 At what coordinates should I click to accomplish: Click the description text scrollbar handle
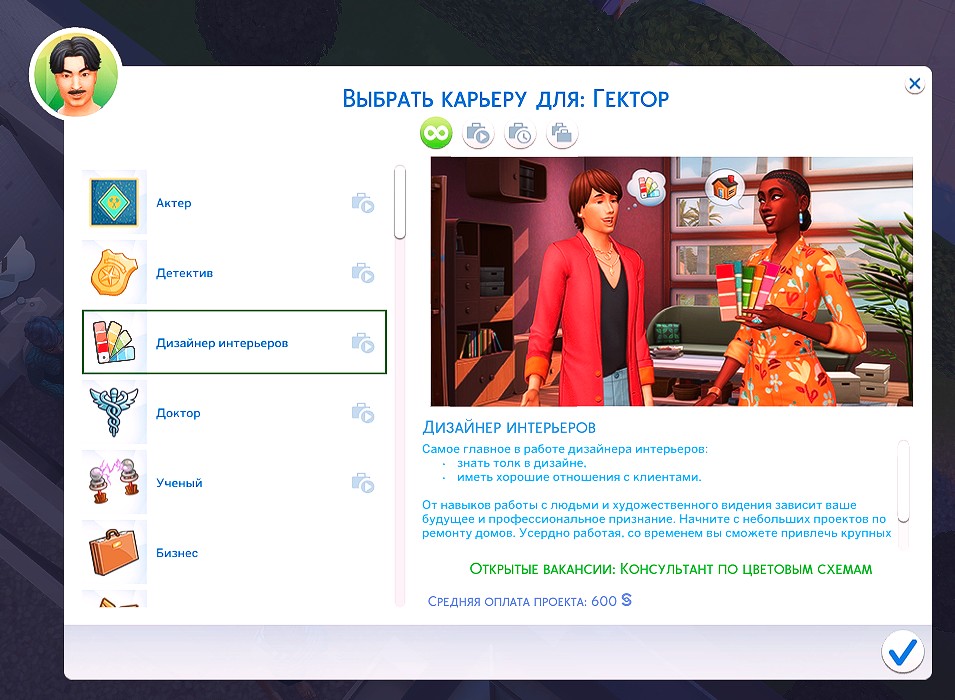click(x=903, y=481)
